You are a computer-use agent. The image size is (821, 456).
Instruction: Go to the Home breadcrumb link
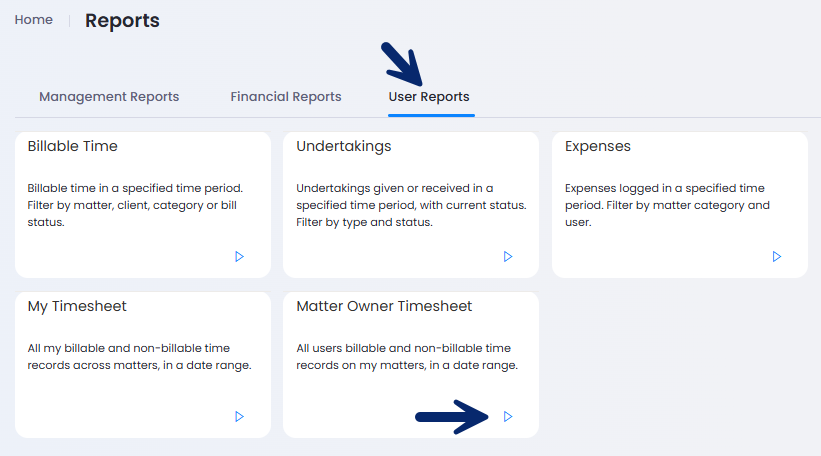[34, 20]
